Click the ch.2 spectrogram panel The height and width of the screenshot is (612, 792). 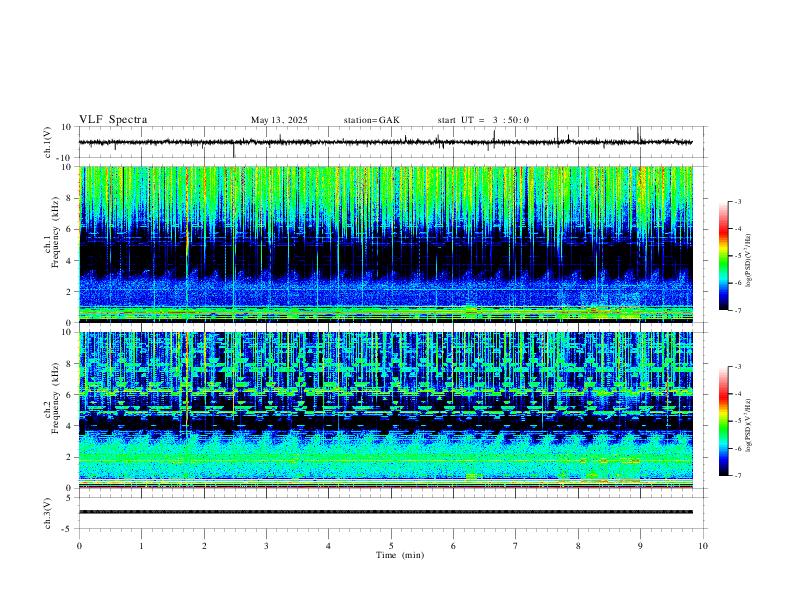coord(386,410)
